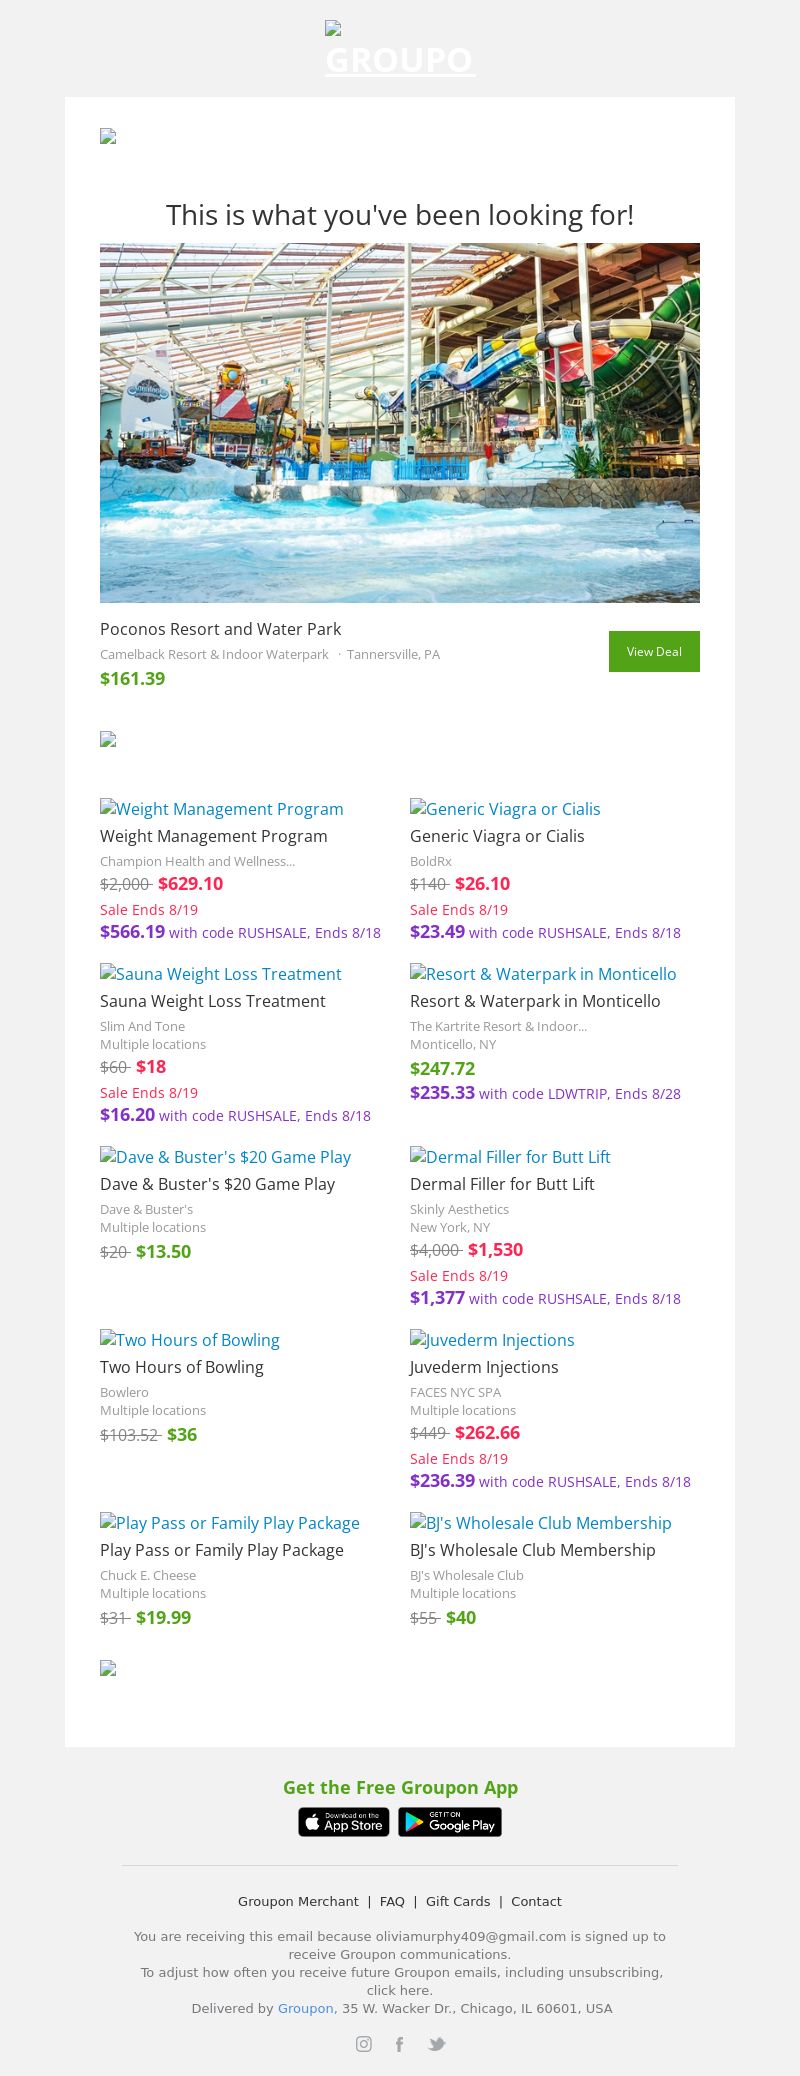Viewport: 800px width, 2076px height.
Task: Open the Twitter social icon
Action: (436, 2044)
